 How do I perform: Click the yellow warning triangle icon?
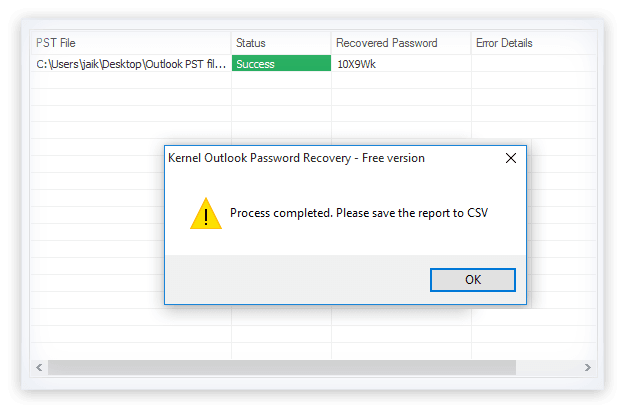(206, 213)
